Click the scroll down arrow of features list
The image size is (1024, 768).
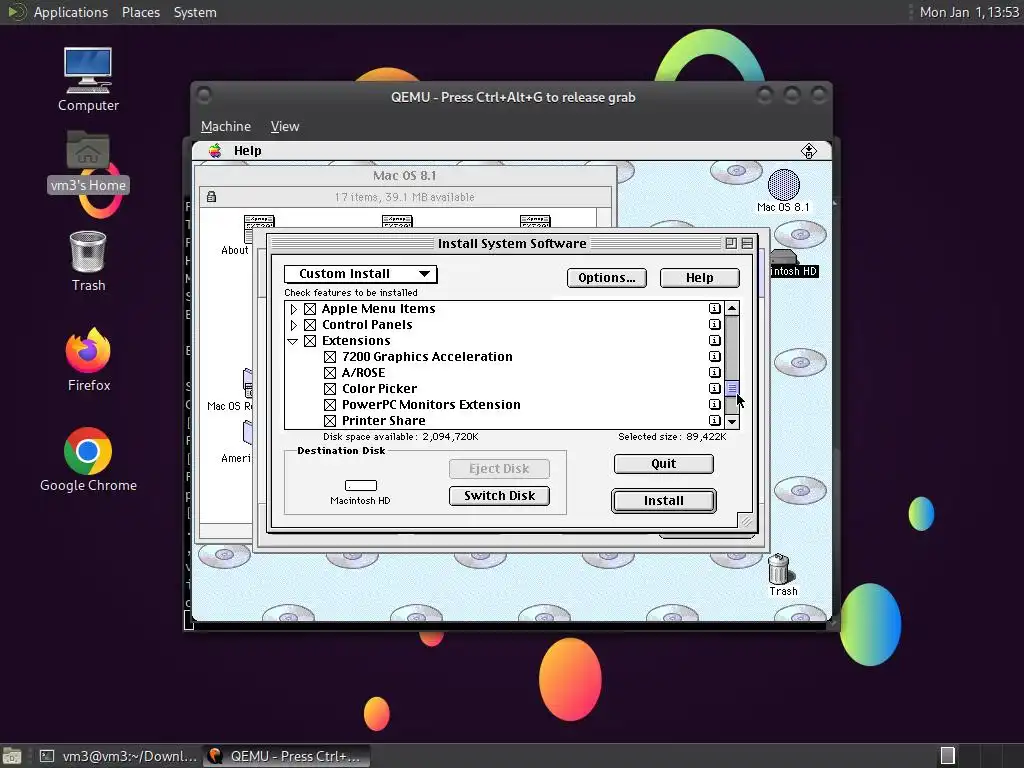(x=732, y=422)
